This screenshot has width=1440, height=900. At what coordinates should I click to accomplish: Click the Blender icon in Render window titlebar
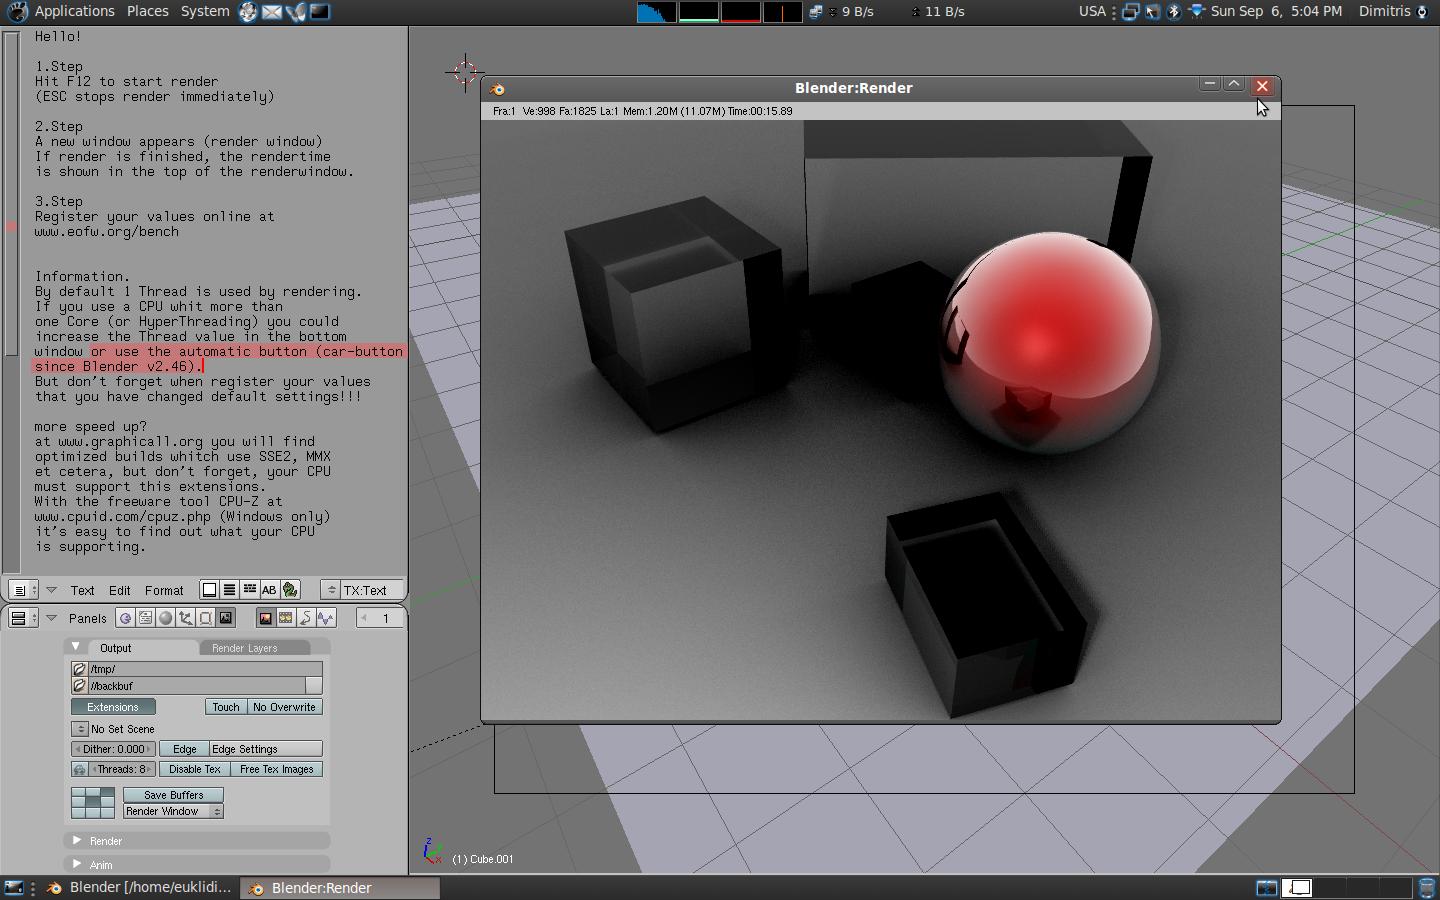coord(497,88)
